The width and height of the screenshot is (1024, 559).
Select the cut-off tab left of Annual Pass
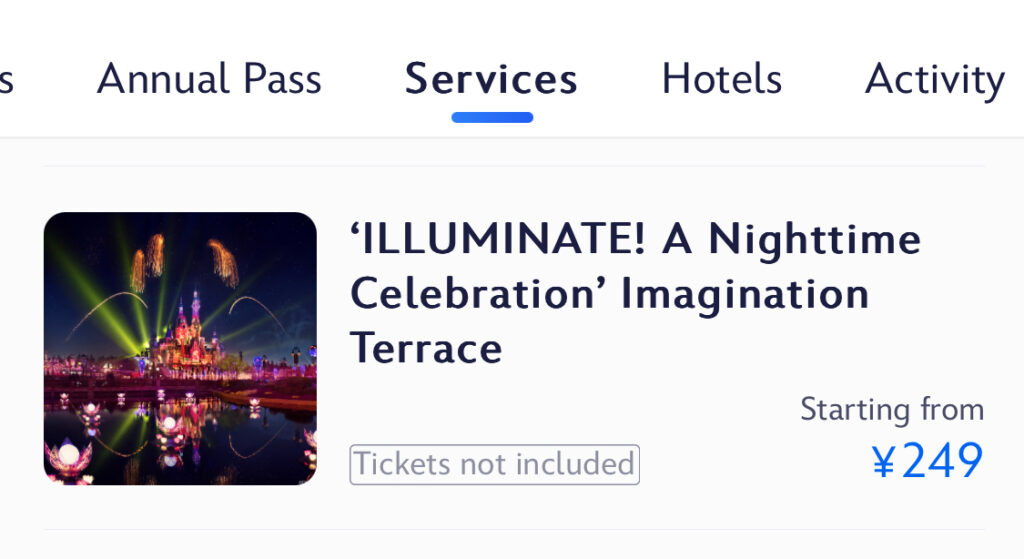tap(7, 80)
